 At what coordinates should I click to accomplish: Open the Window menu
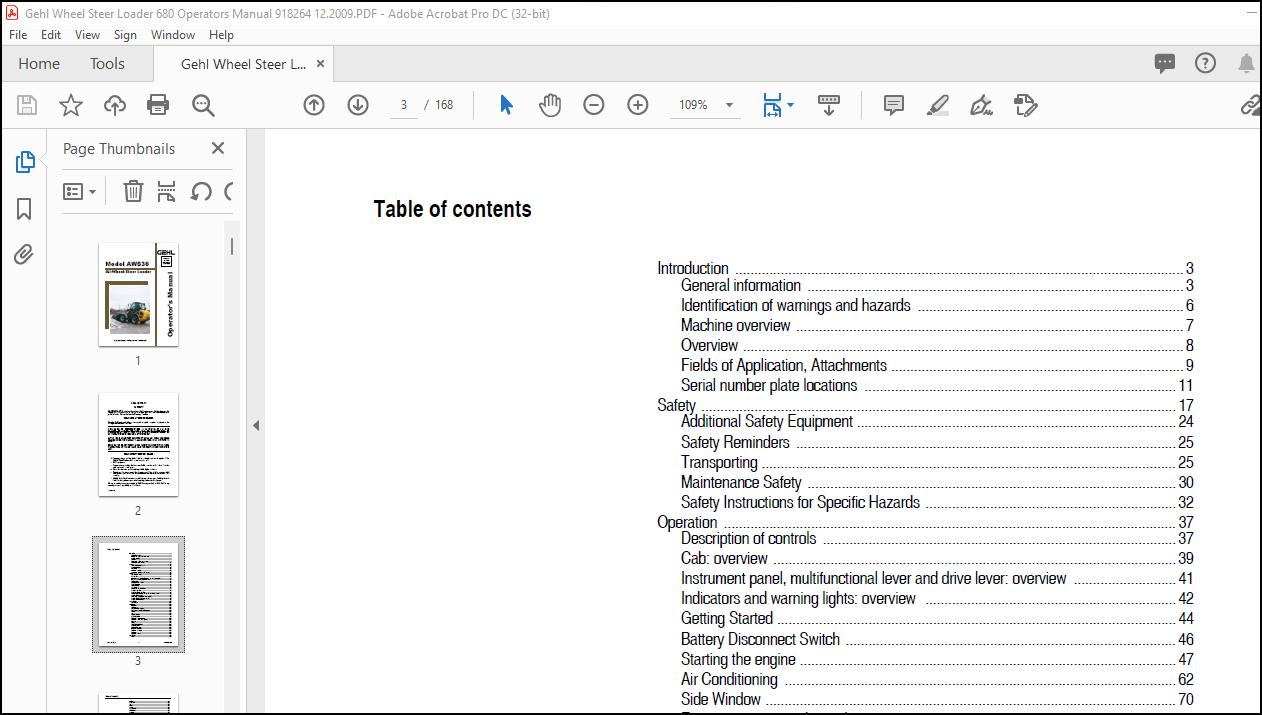pyautogui.click(x=173, y=34)
